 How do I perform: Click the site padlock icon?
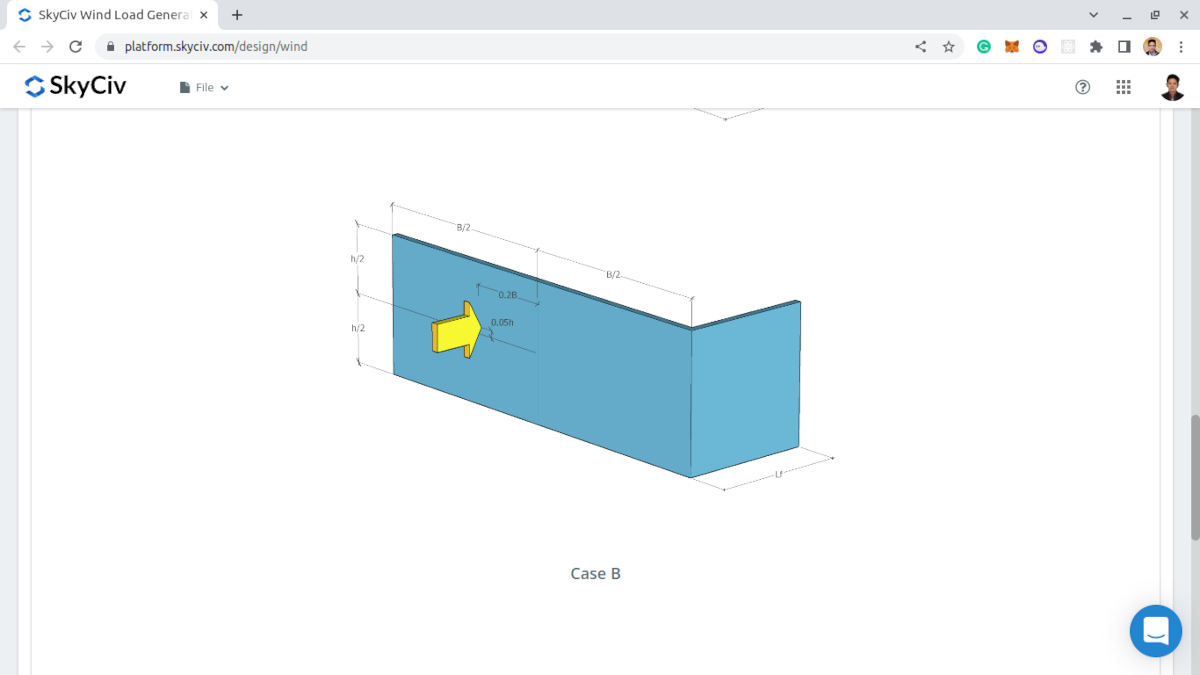(x=110, y=46)
